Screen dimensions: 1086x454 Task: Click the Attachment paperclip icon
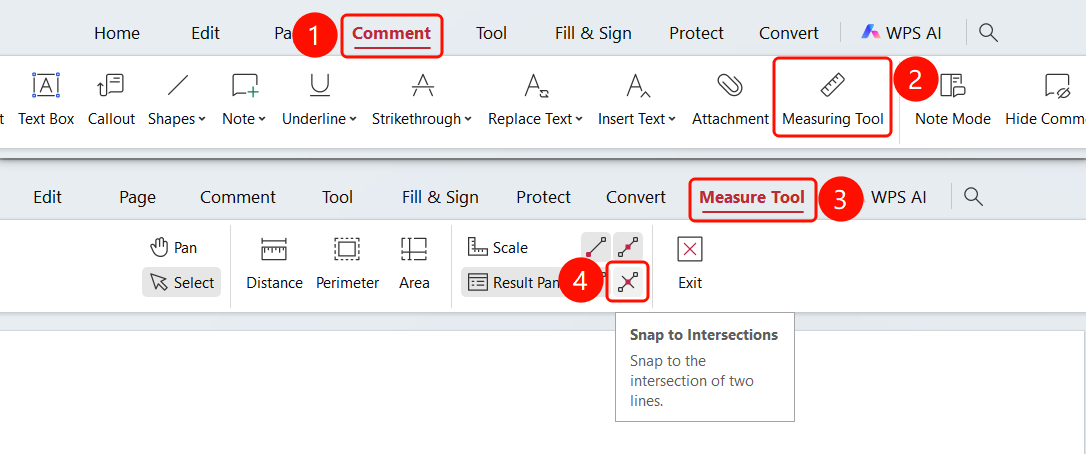729,86
